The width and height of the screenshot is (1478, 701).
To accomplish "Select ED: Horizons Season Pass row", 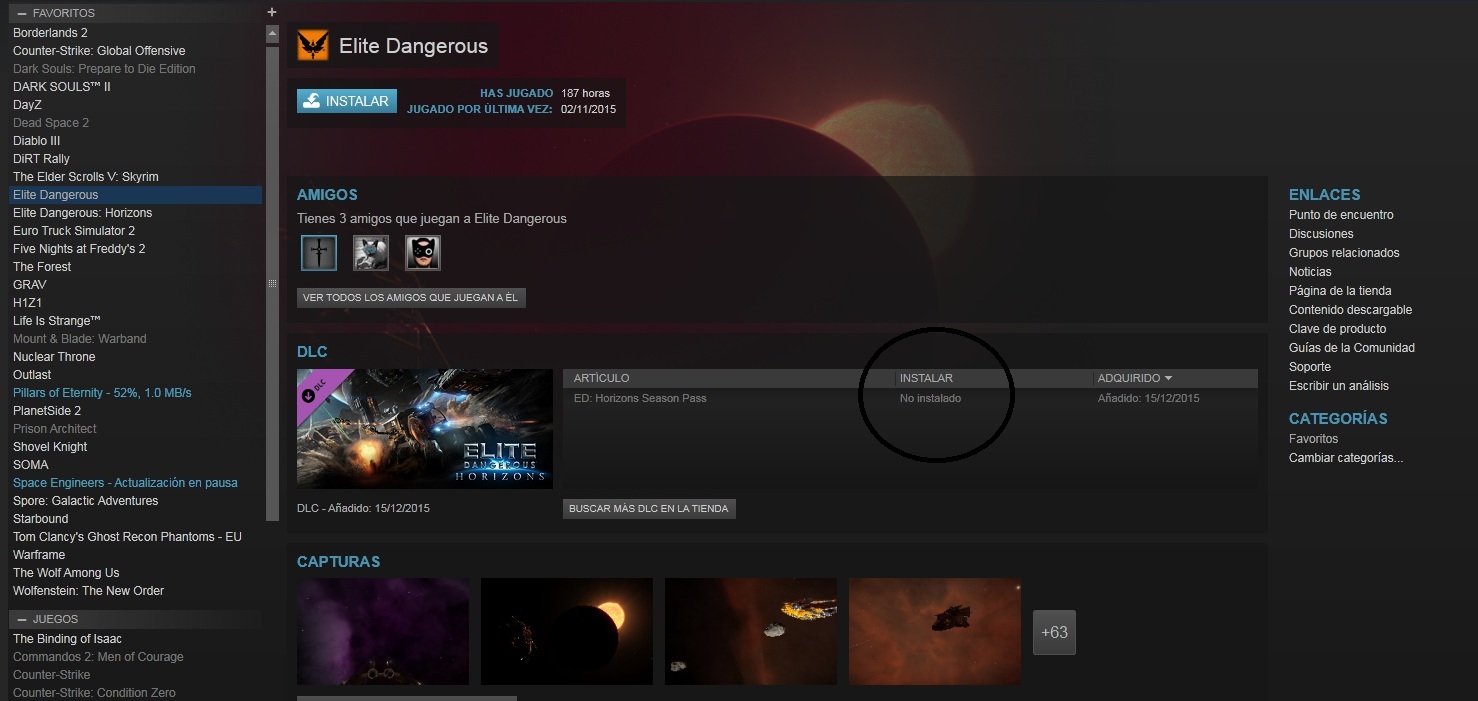I will point(910,398).
